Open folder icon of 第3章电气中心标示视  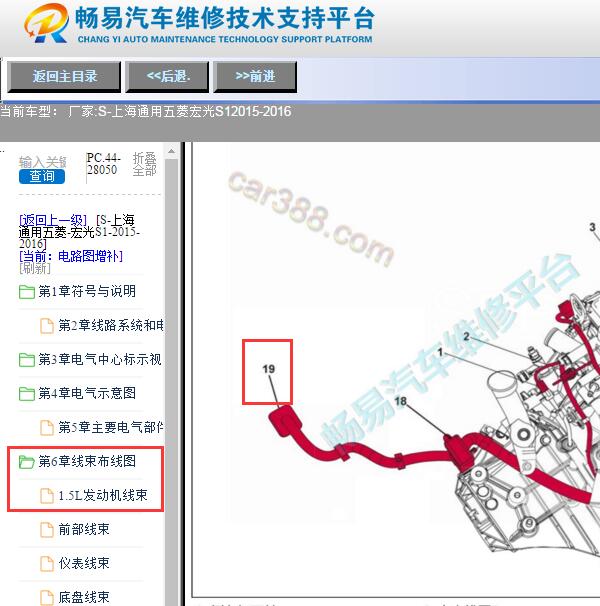tap(27, 360)
